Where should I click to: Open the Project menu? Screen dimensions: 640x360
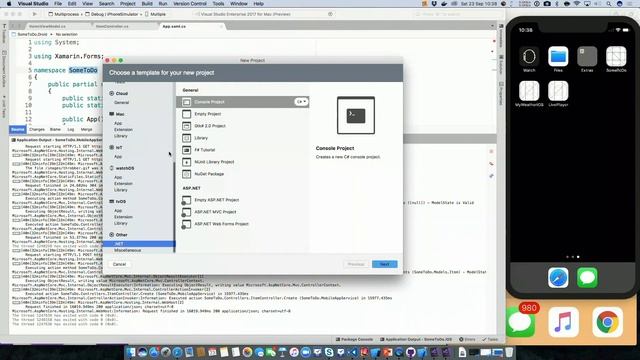click(x=127, y=4)
